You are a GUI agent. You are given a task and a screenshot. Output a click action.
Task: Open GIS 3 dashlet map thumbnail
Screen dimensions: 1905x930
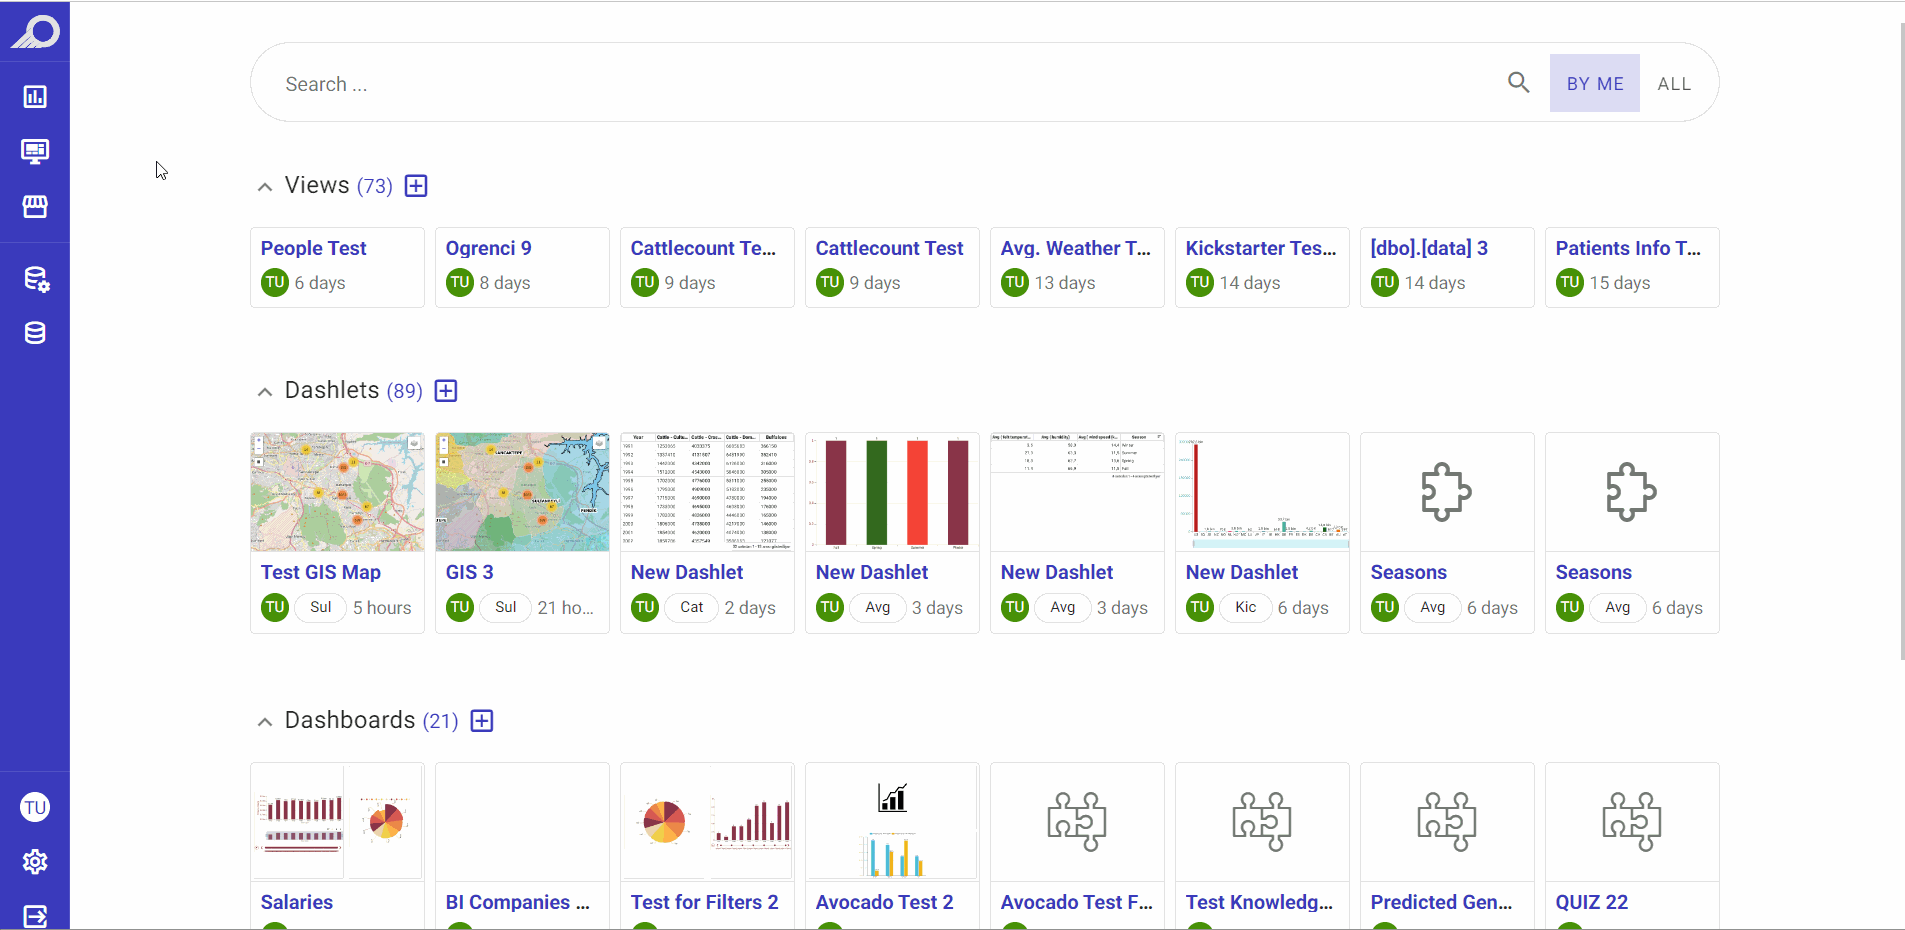(522, 492)
